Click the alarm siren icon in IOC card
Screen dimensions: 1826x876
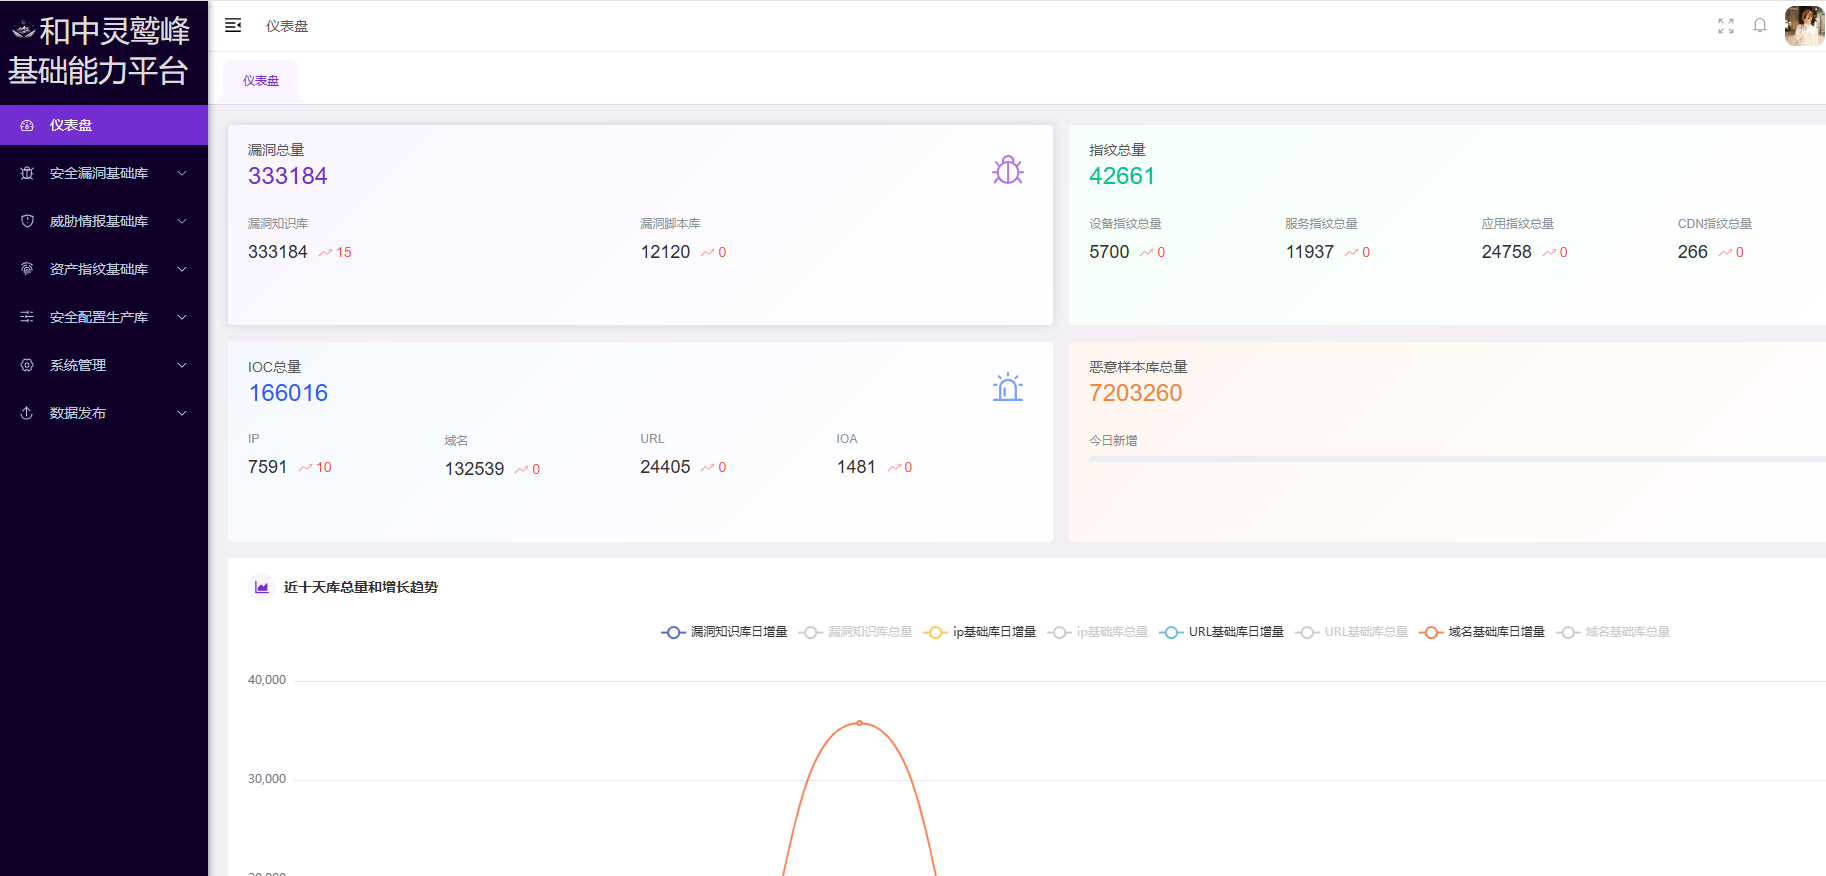click(x=1007, y=388)
